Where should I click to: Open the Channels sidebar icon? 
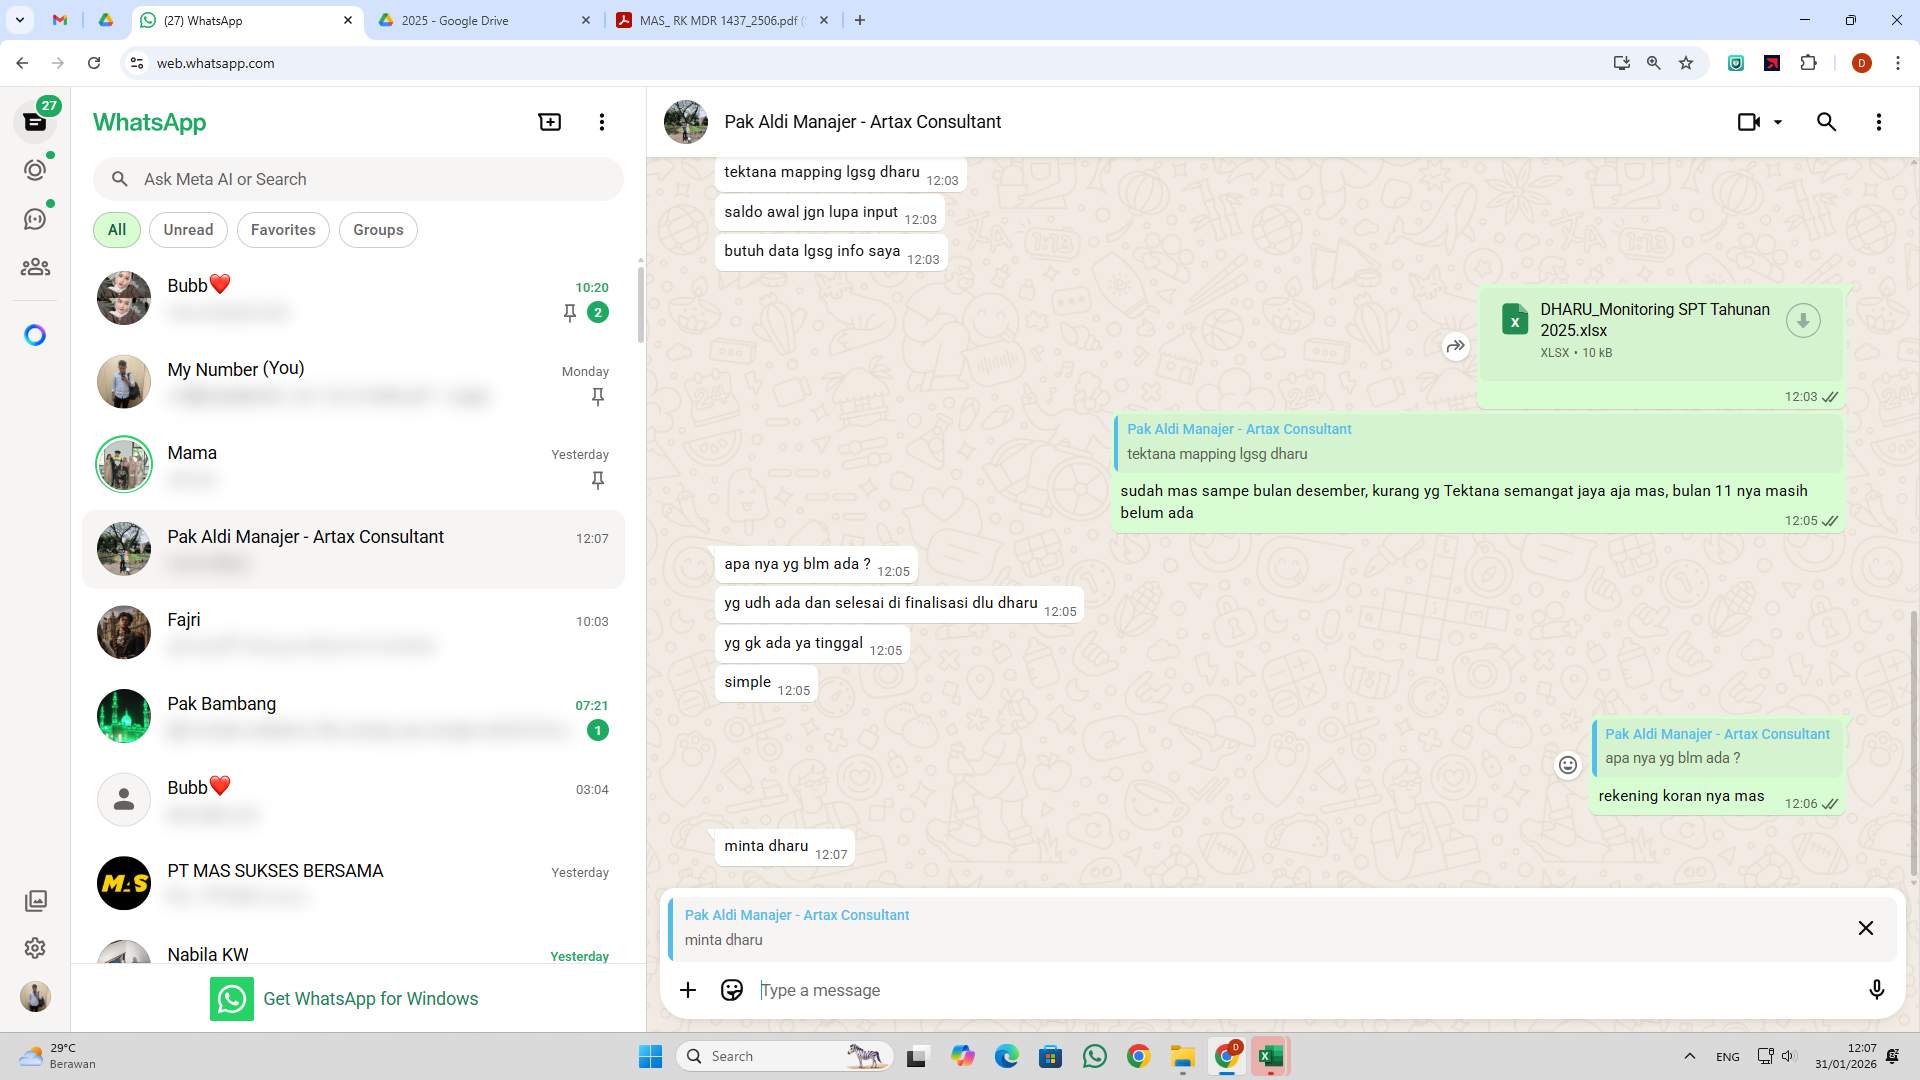click(35, 217)
